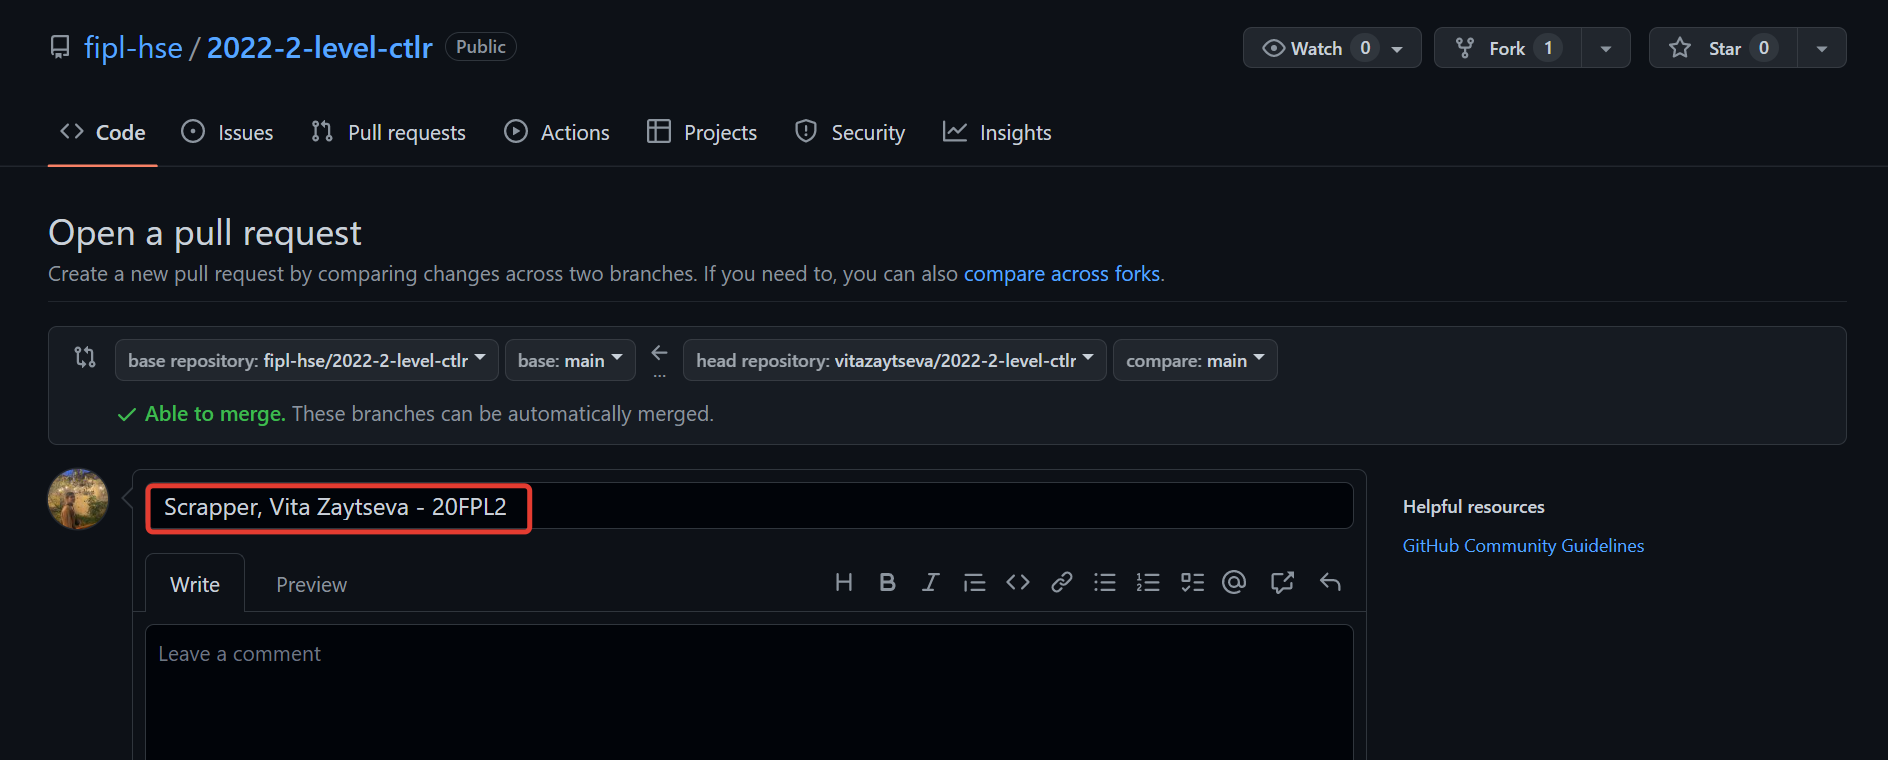Open the base: main branch dropdown

pyautogui.click(x=570, y=360)
